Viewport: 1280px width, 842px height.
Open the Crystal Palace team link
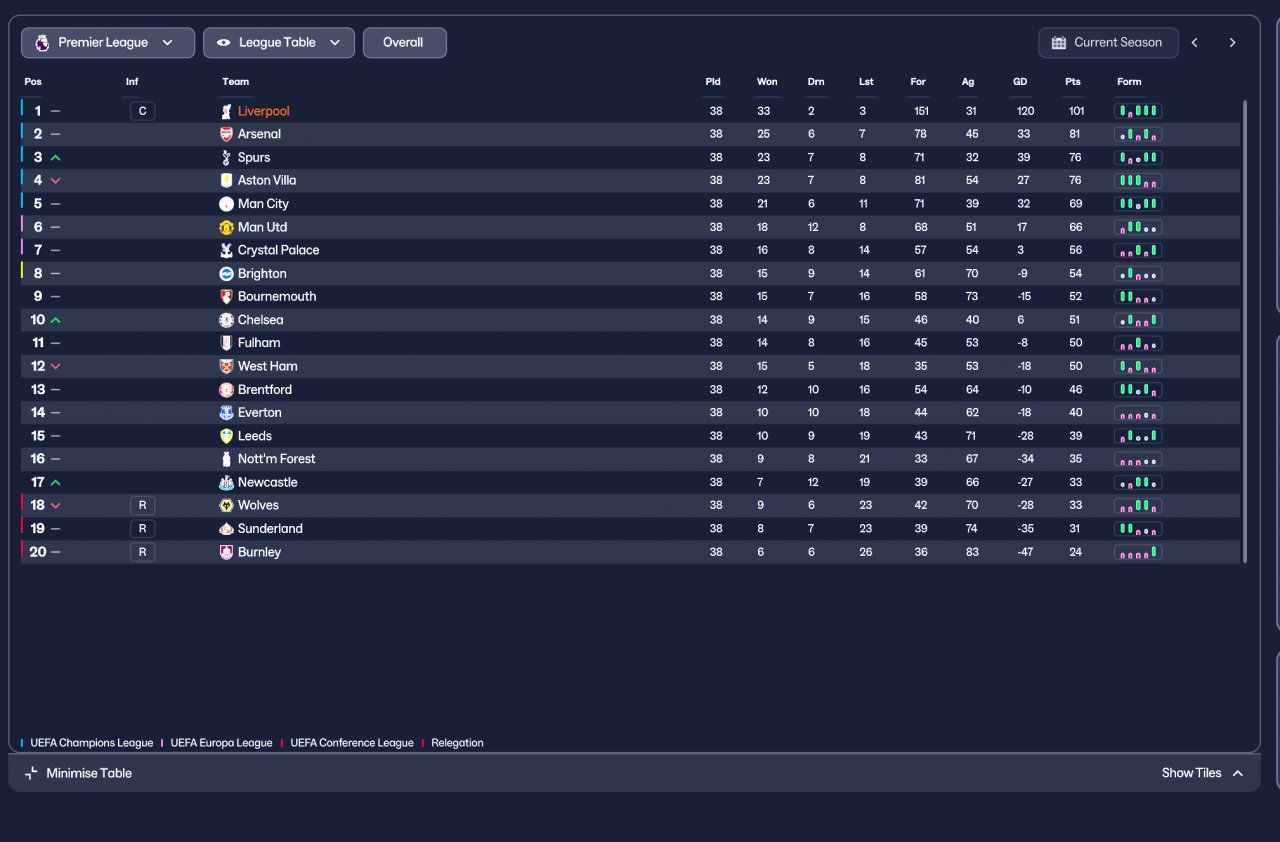(279, 250)
